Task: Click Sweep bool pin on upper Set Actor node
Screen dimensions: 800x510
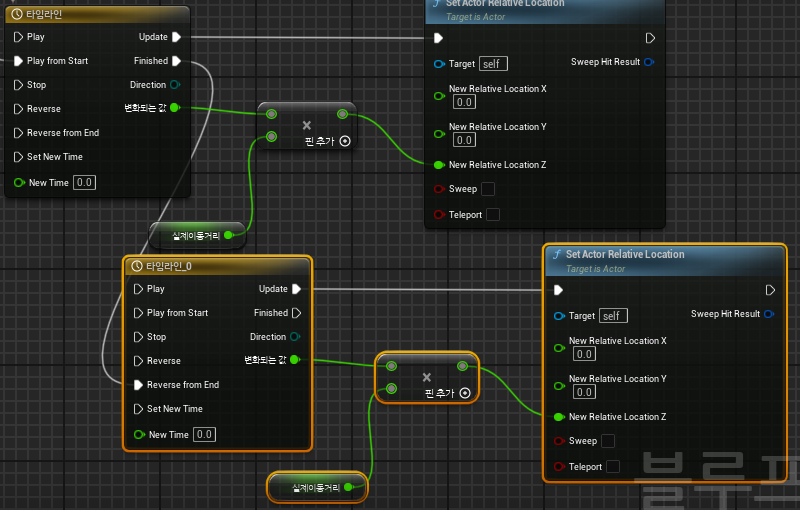Action: (439, 189)
